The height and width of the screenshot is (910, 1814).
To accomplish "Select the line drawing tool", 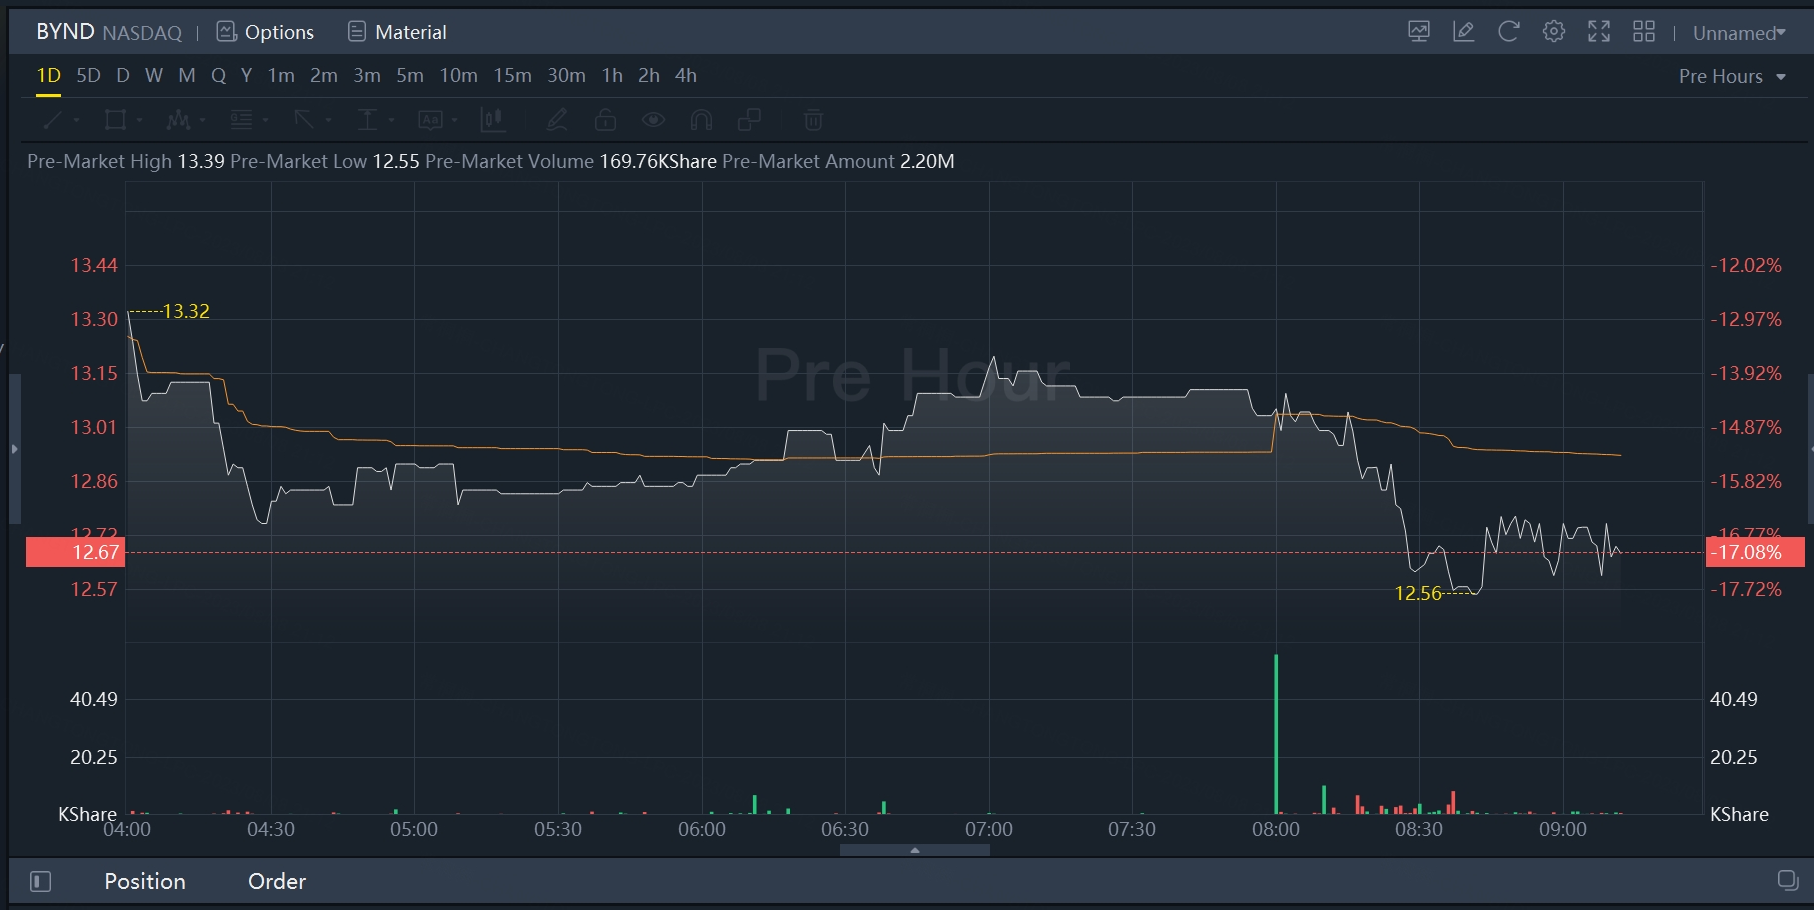I will 53,120.
